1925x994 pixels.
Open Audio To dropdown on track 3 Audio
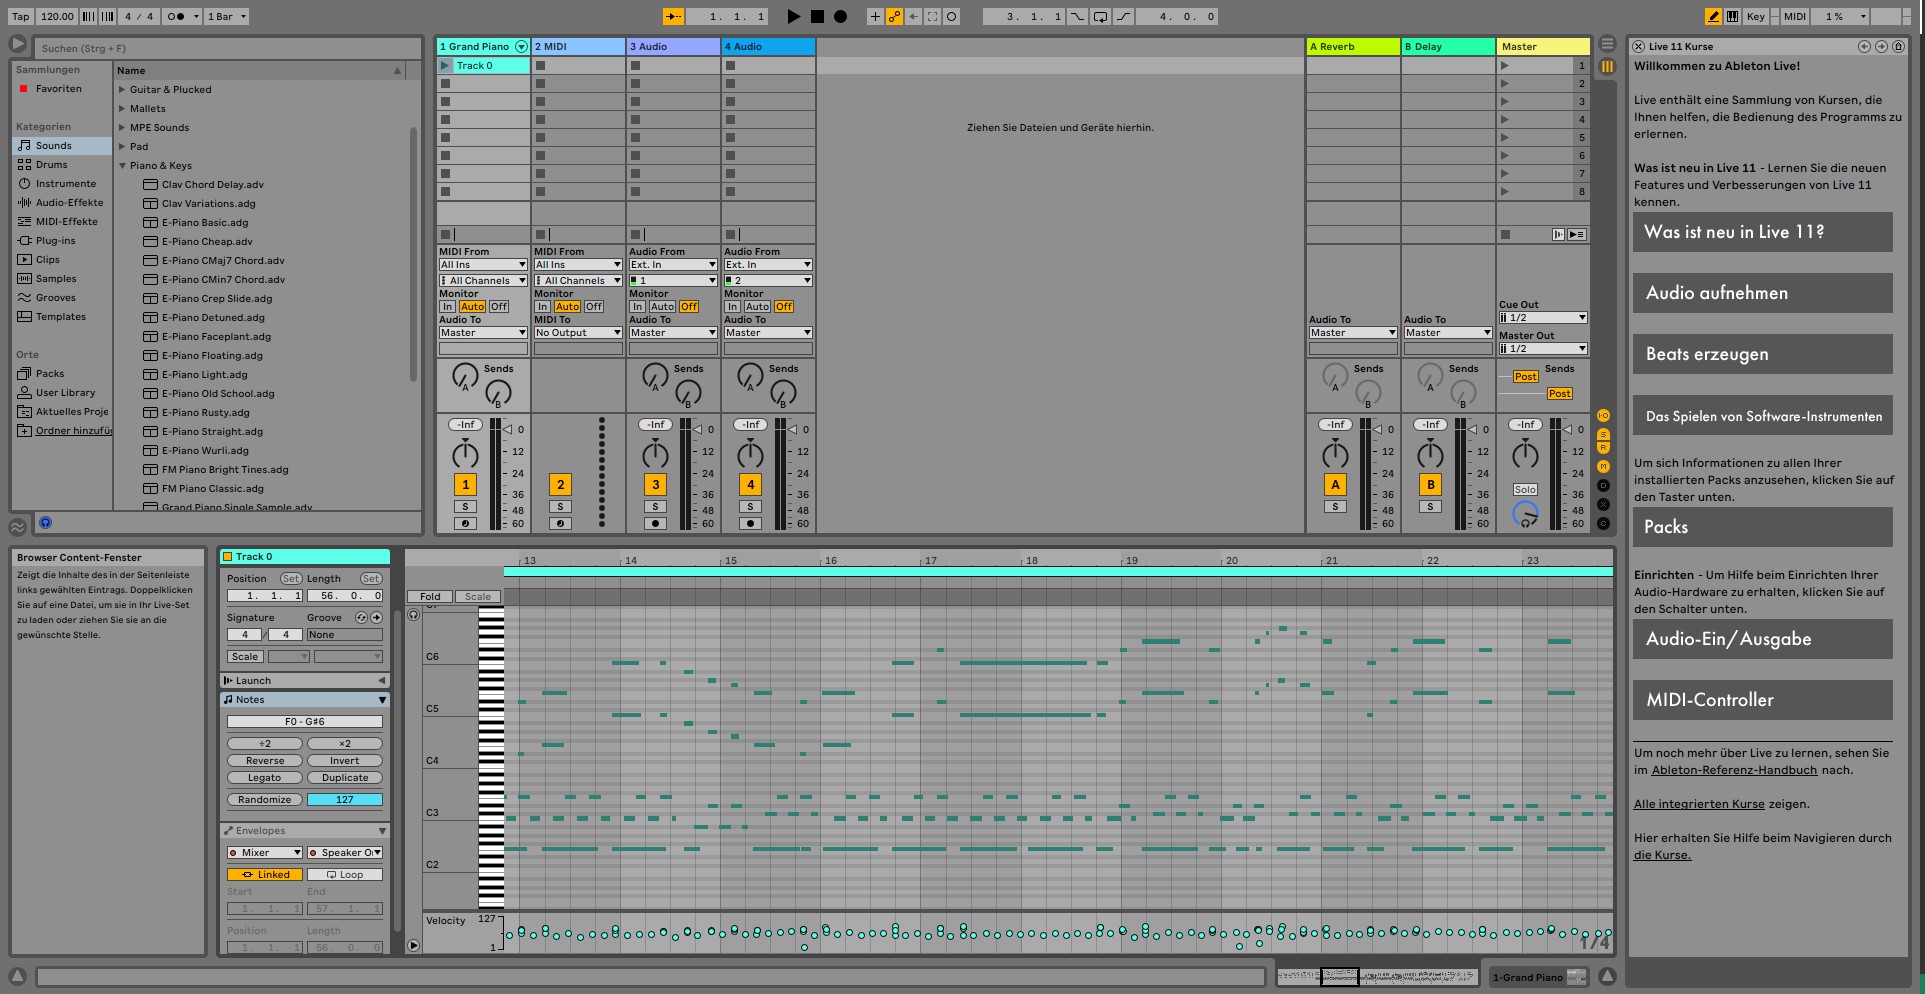point(673,333)
